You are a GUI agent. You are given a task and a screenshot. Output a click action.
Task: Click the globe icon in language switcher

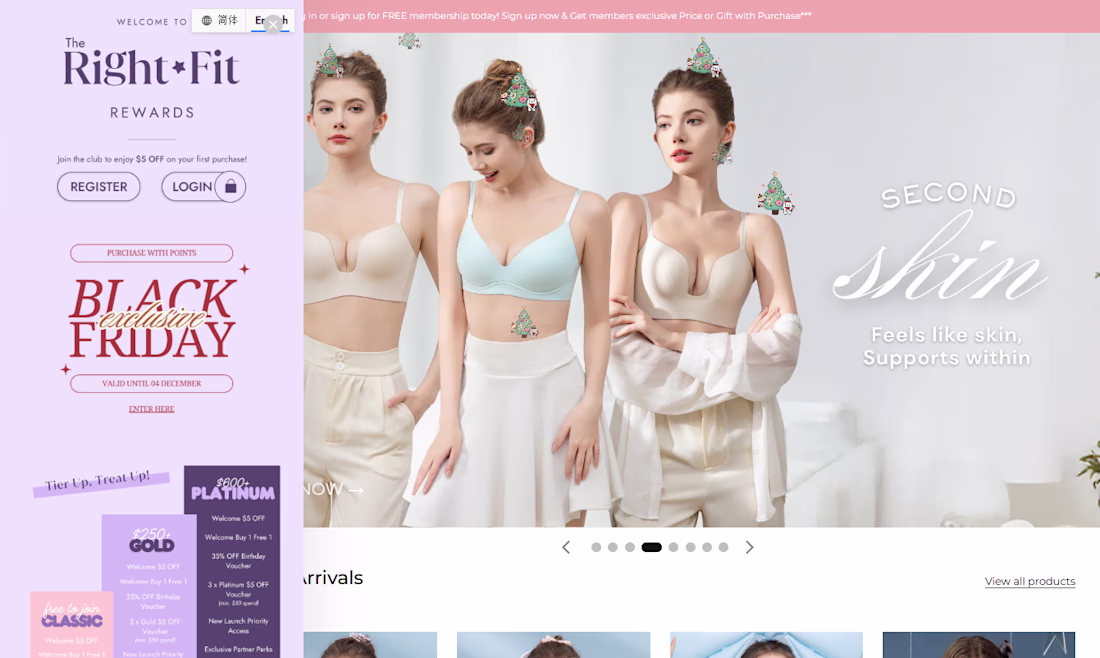coord(206,20)
